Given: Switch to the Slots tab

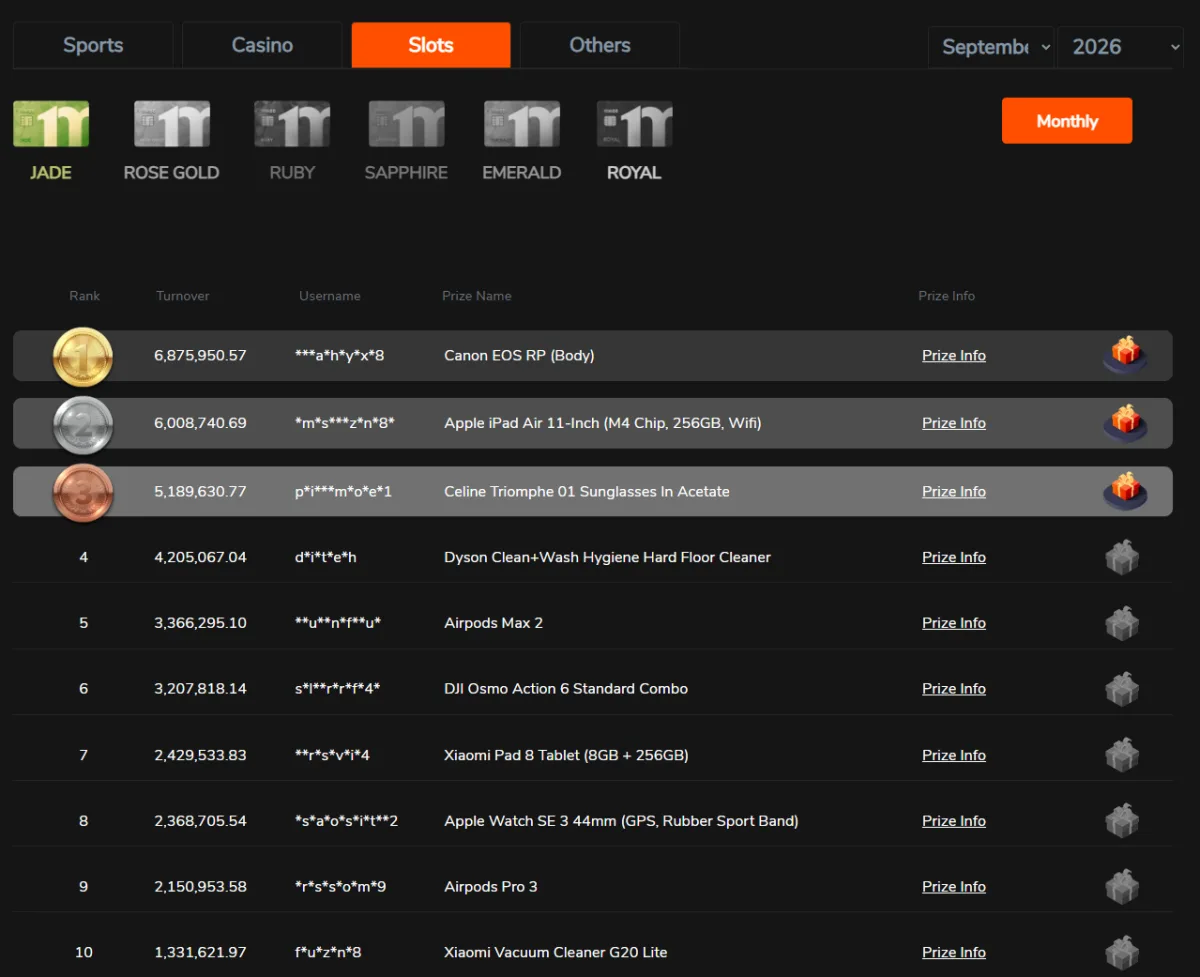Looking at the screenshot, I should point(431,45).
